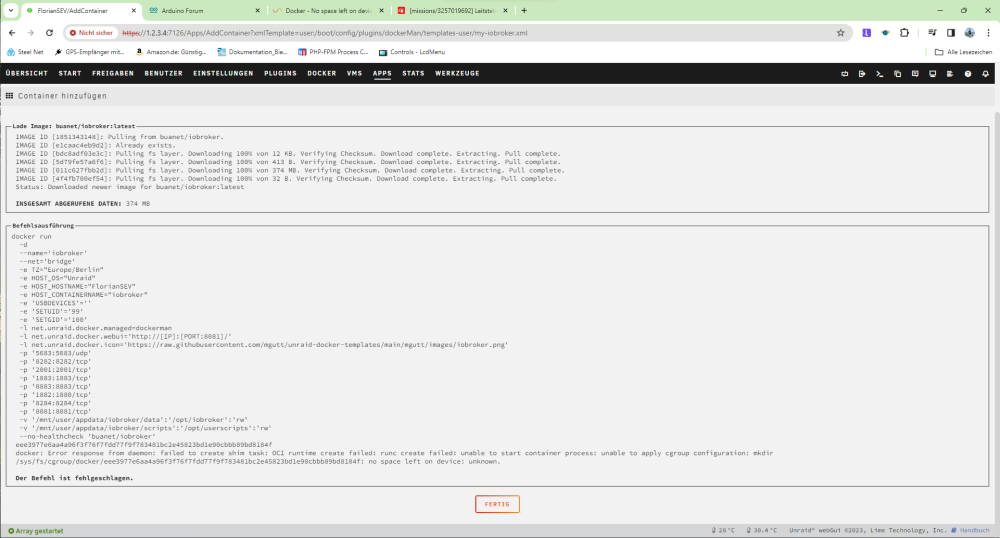Click the copy-windows icon in Unraid navbar
This screenshot has width=1000, height=538.
point(897,74)
